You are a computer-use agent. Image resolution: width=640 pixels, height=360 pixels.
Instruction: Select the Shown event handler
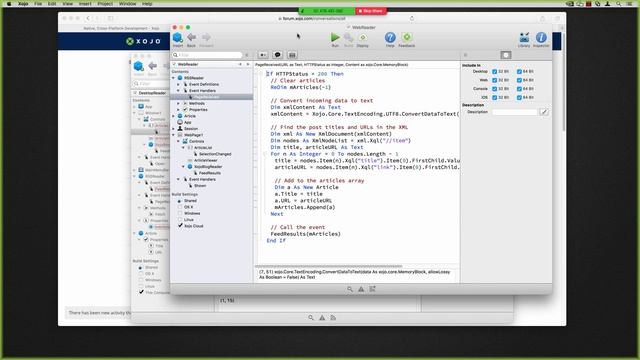pos(200,186)
